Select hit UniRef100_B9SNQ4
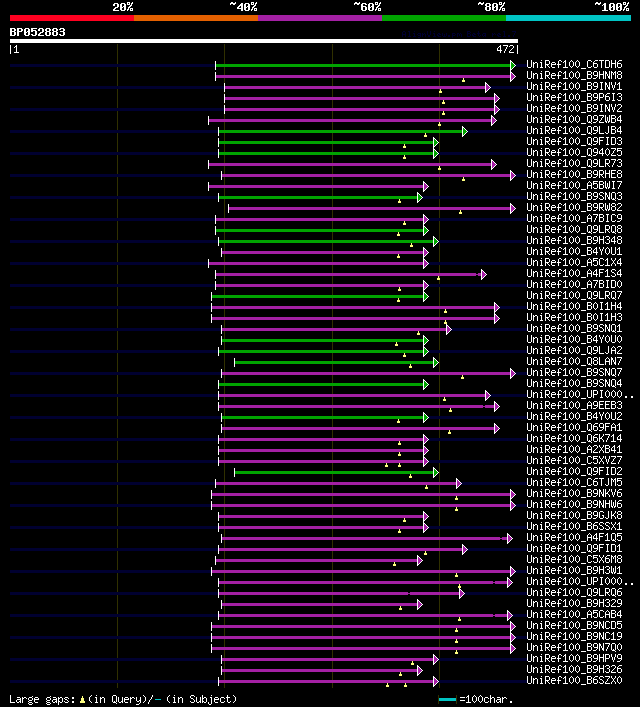640x707 pixels. [574, 383]
